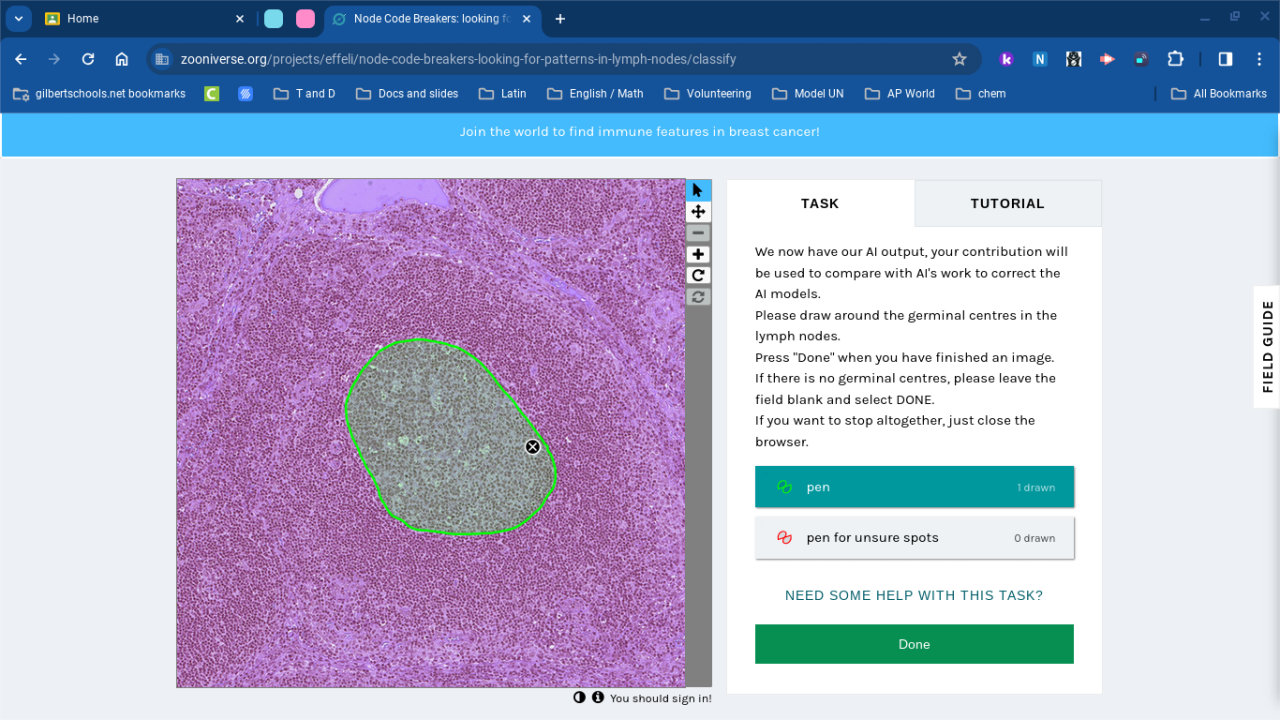
Task: Select the move/pan image tool
Action: pyautogui.click(x=698, y=212)
